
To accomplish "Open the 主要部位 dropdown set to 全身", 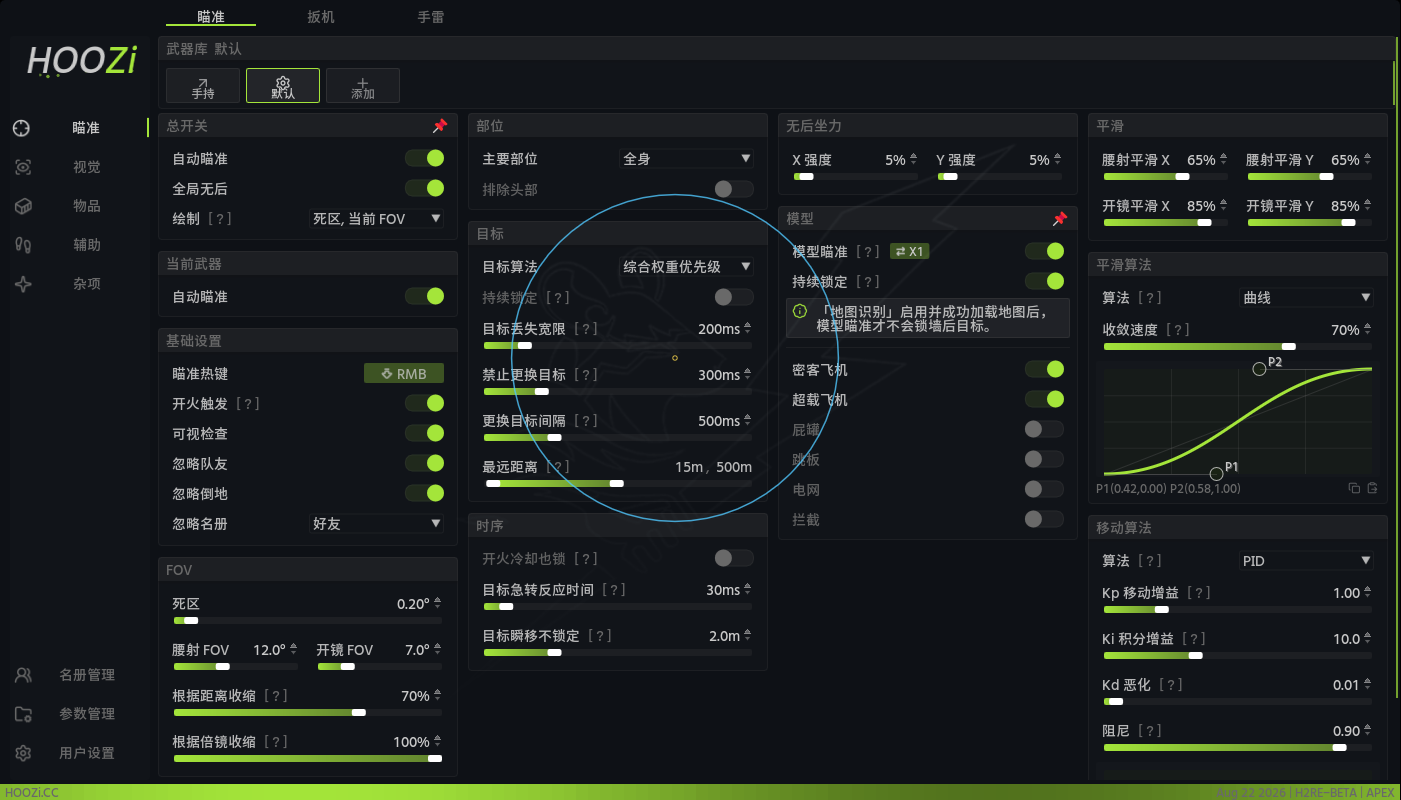I will point(686,158).
